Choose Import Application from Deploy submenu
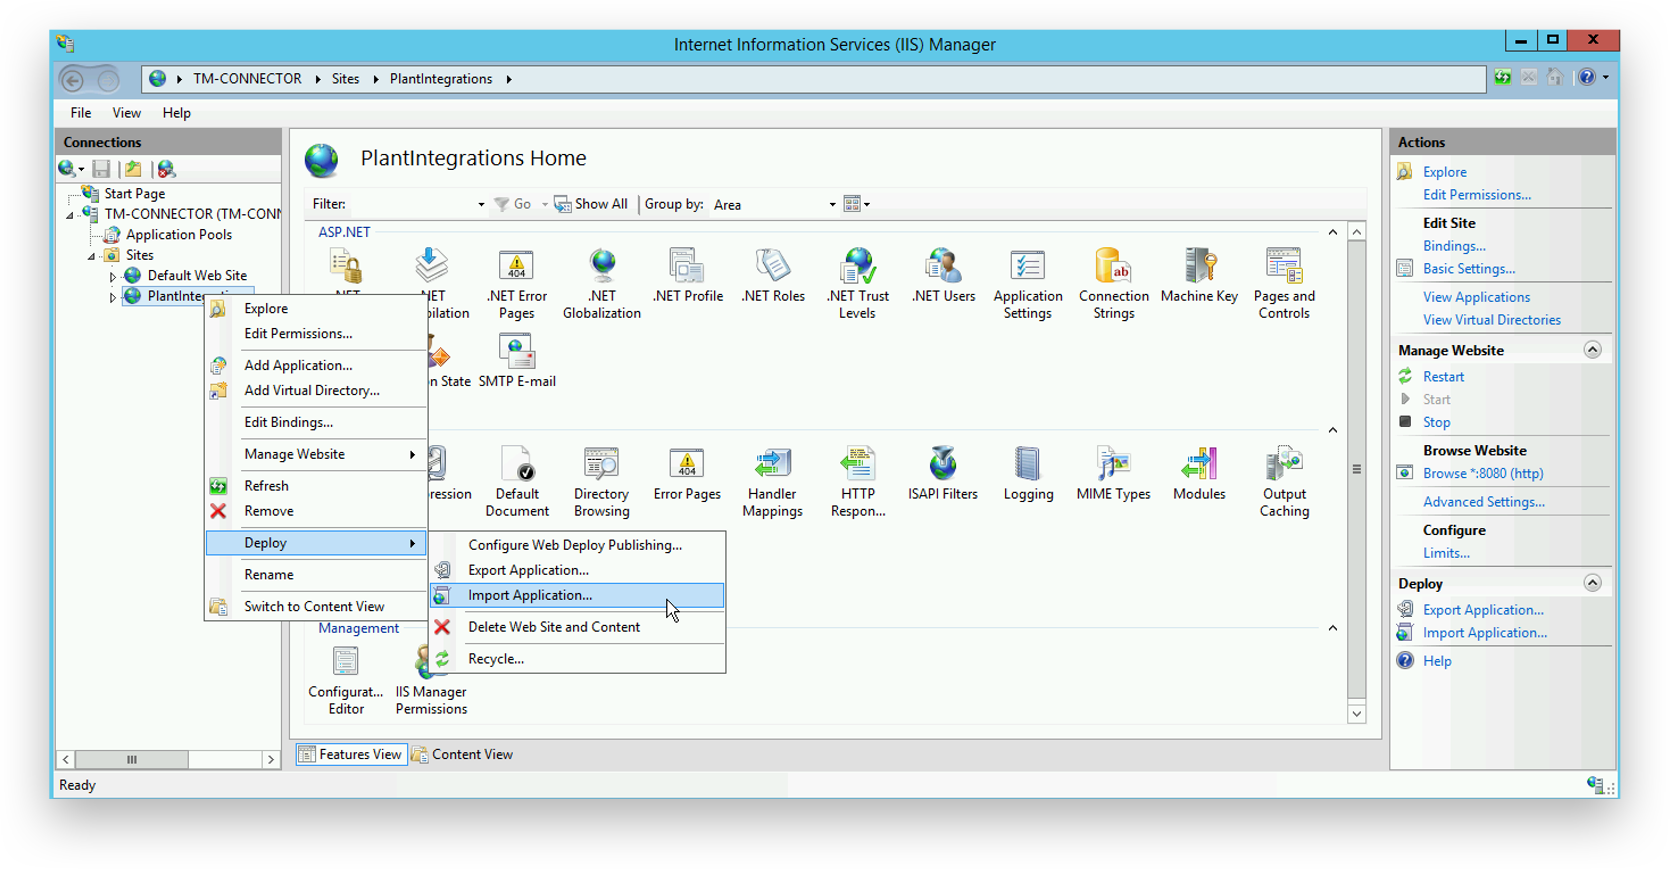Viewport: 1670px width, 869px height. (x=530, y=595)
